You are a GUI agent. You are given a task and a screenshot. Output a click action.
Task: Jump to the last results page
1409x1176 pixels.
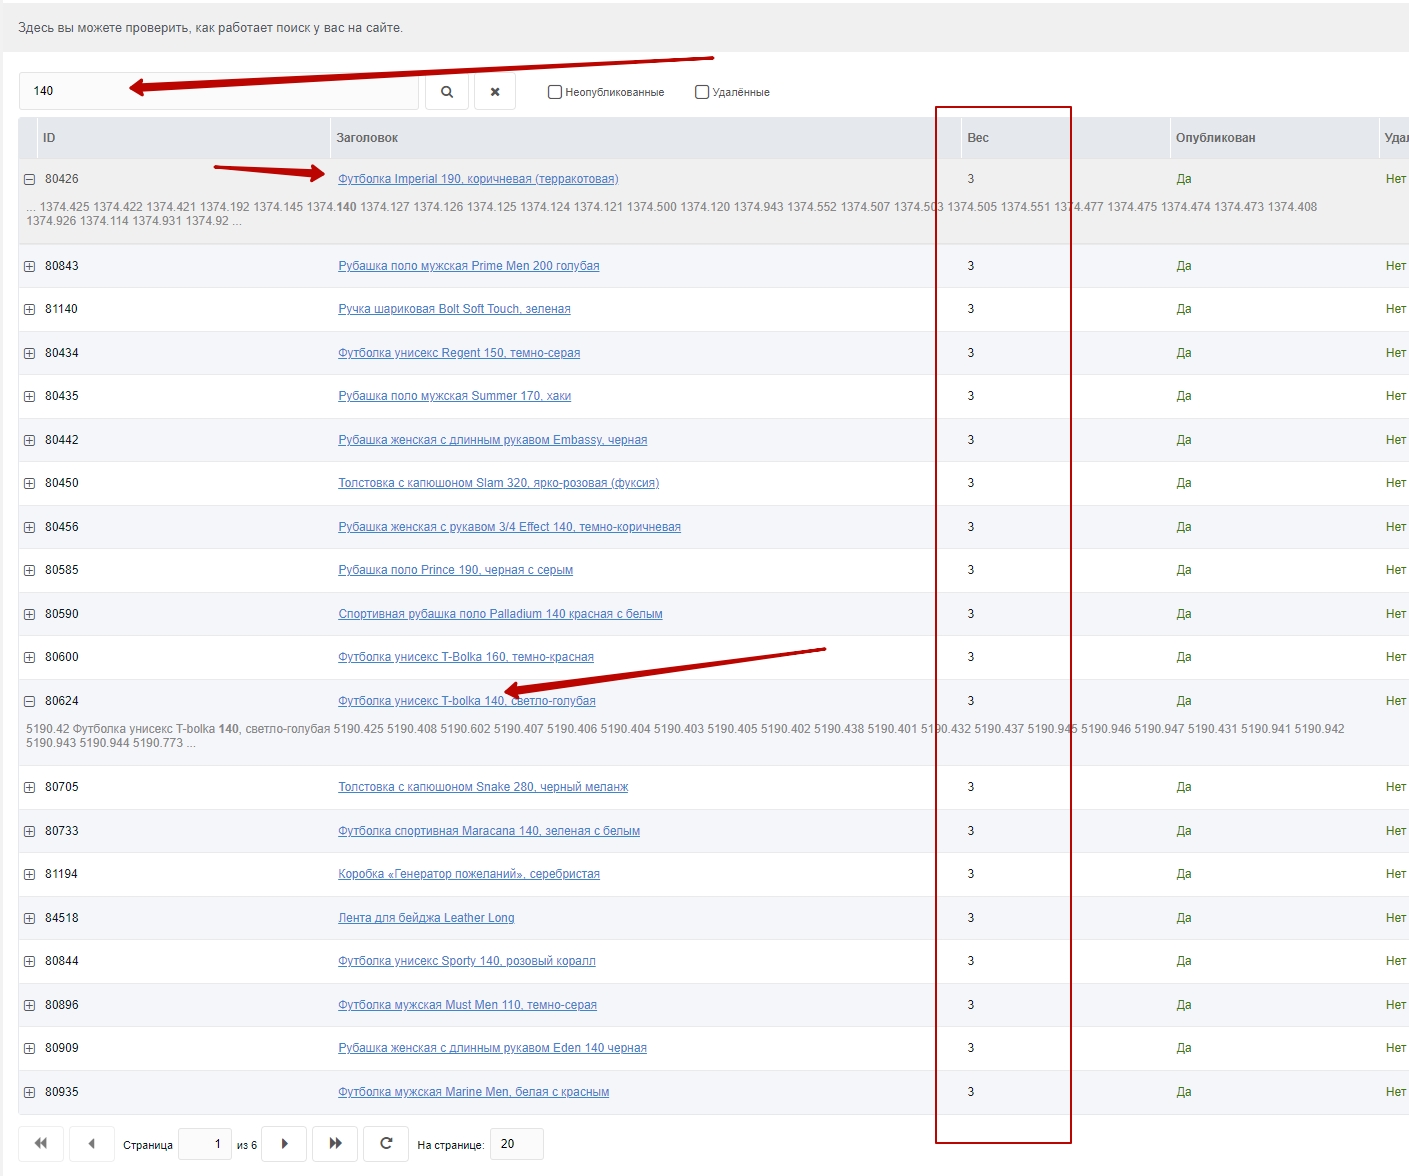tap(336, 1144)
